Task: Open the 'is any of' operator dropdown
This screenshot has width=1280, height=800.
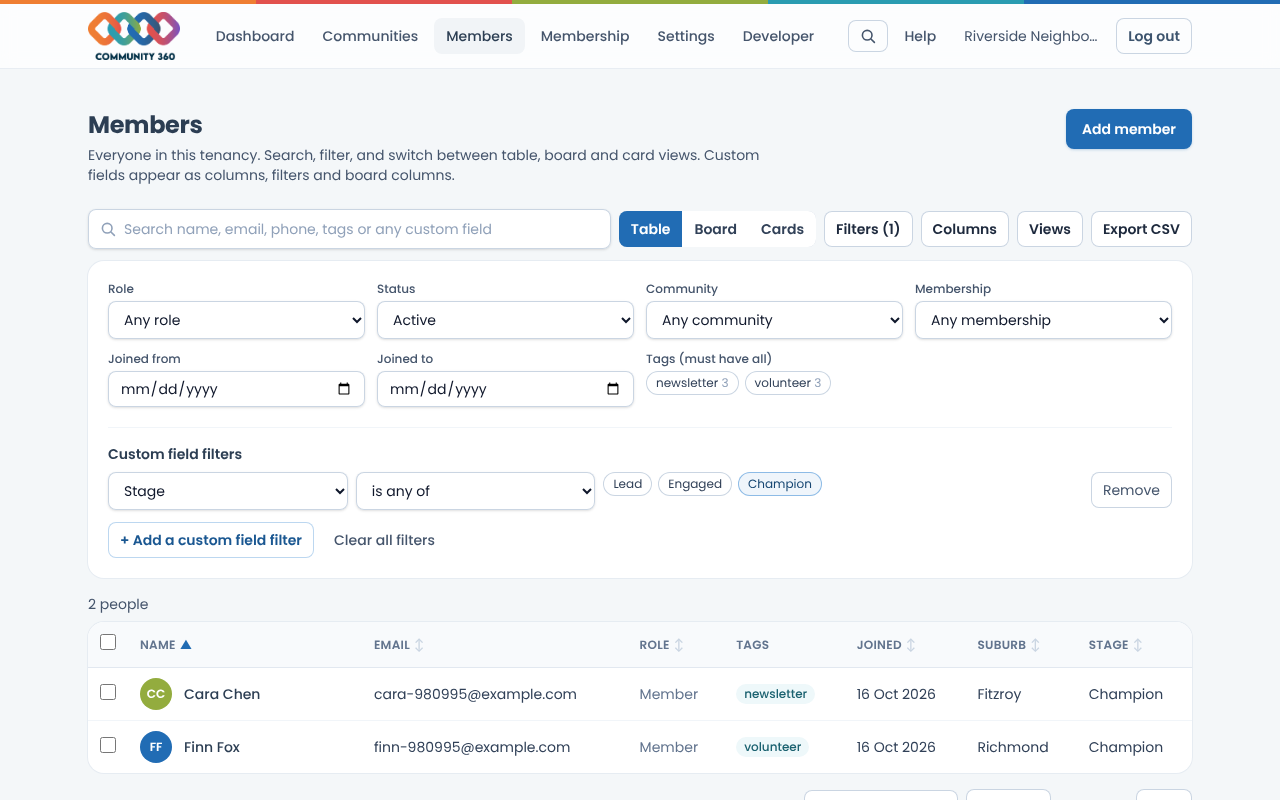Action: (475, 491)
